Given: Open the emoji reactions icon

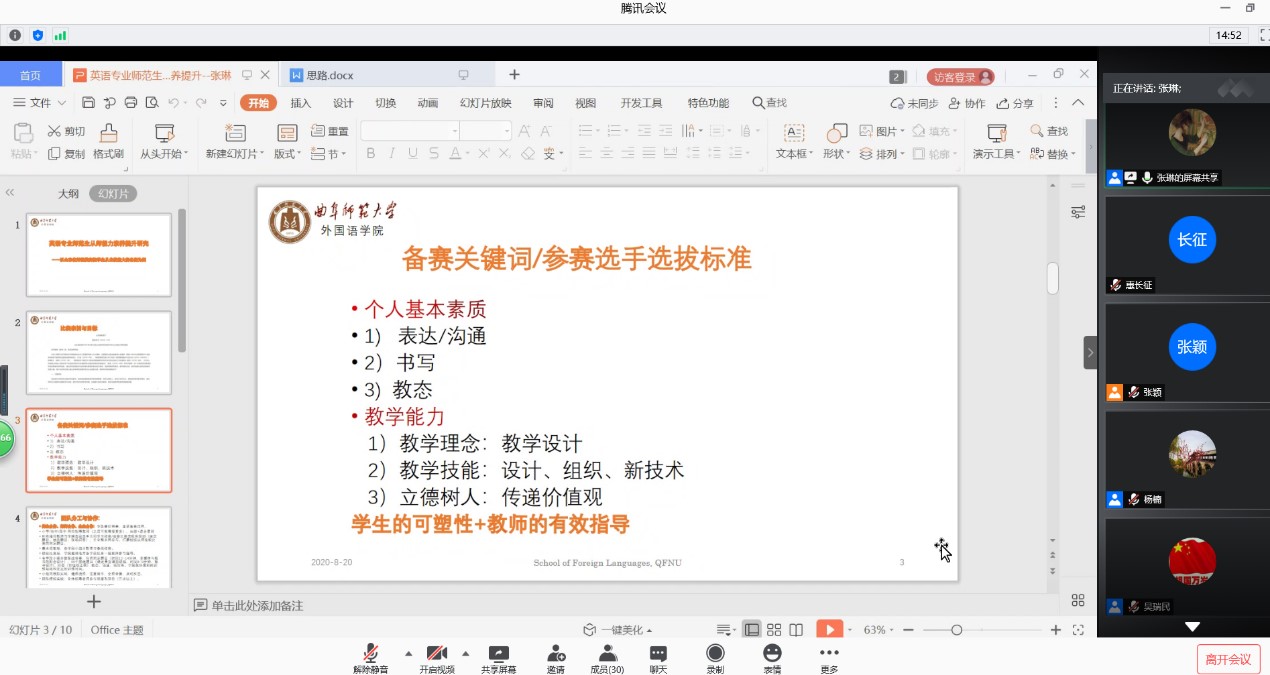Looking at the screenshot, I should (x=772, y=654).
